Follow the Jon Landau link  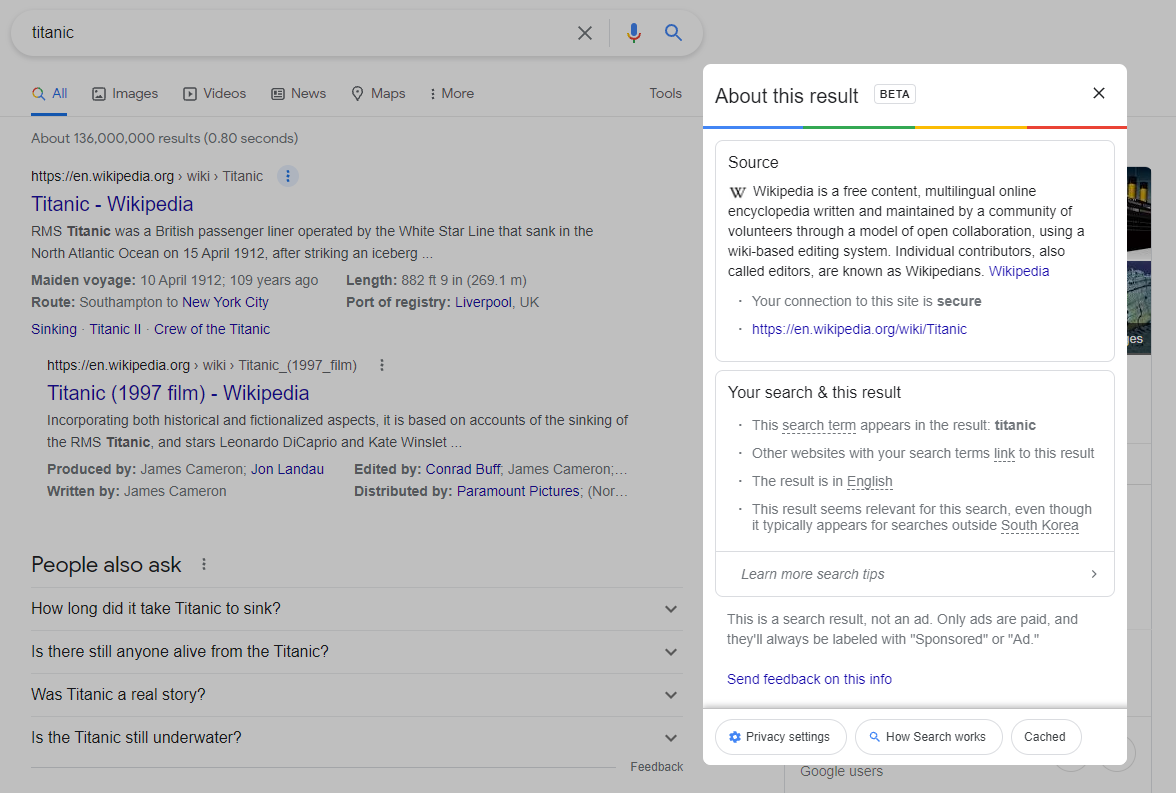[287, 470]
